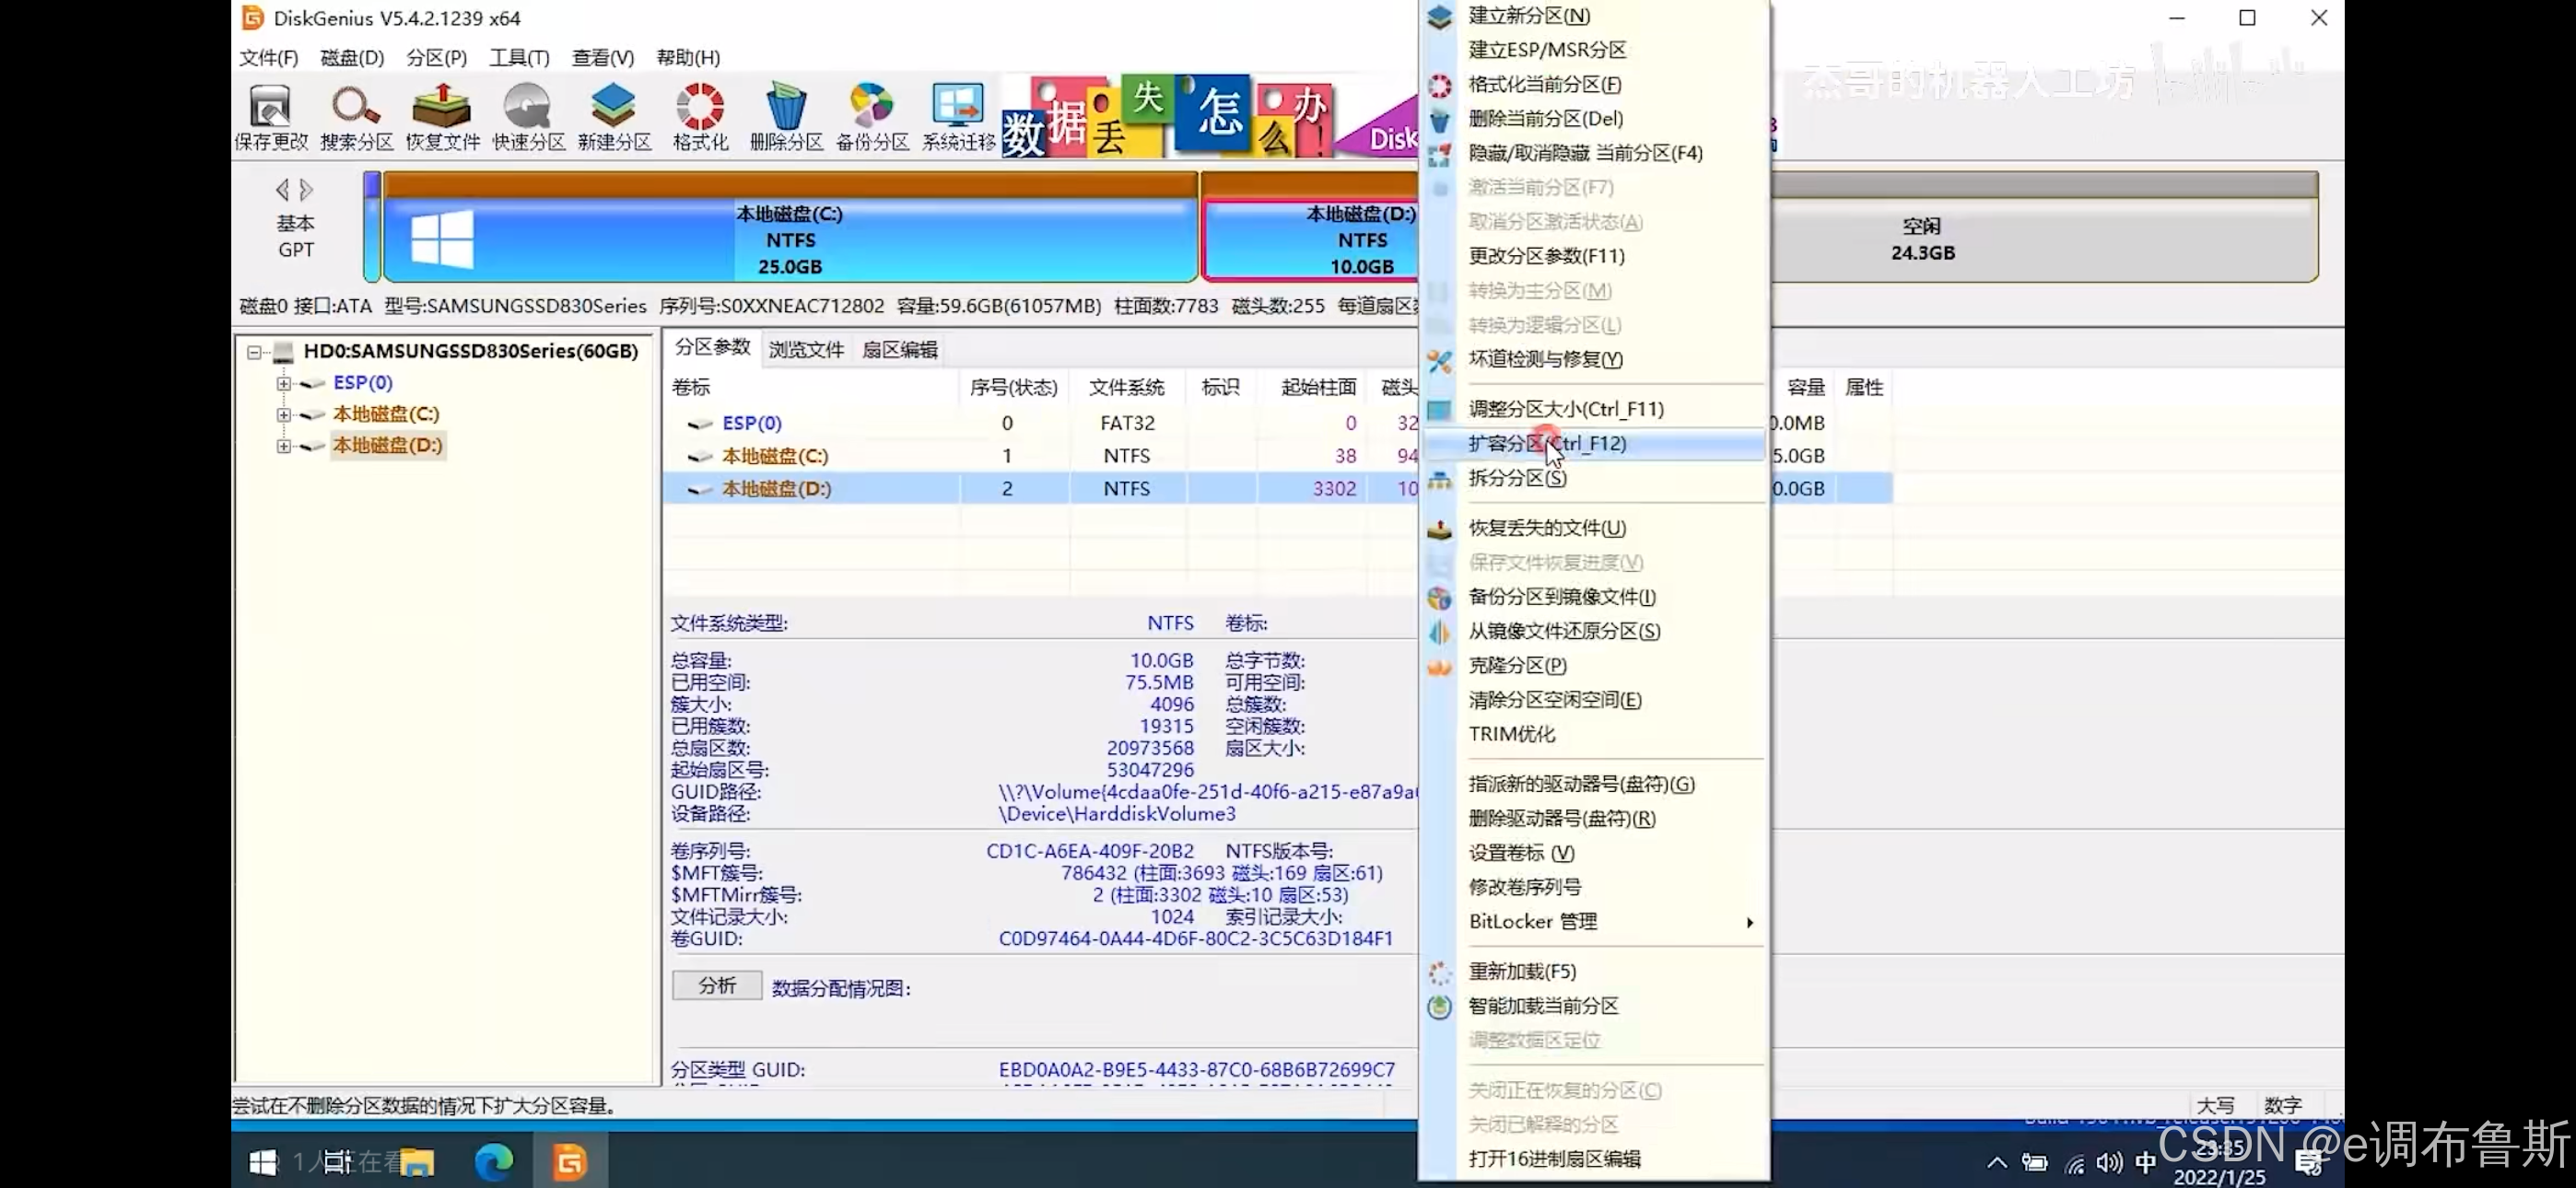
Task: Open the 文件(F) menu
Action: pyautogui.click(x=268, y=57)
